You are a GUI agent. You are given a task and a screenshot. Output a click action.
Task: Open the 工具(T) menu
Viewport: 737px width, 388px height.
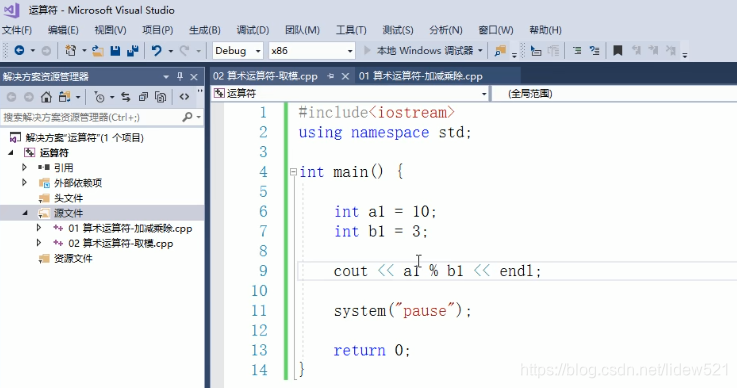click(x=351, y=30)
